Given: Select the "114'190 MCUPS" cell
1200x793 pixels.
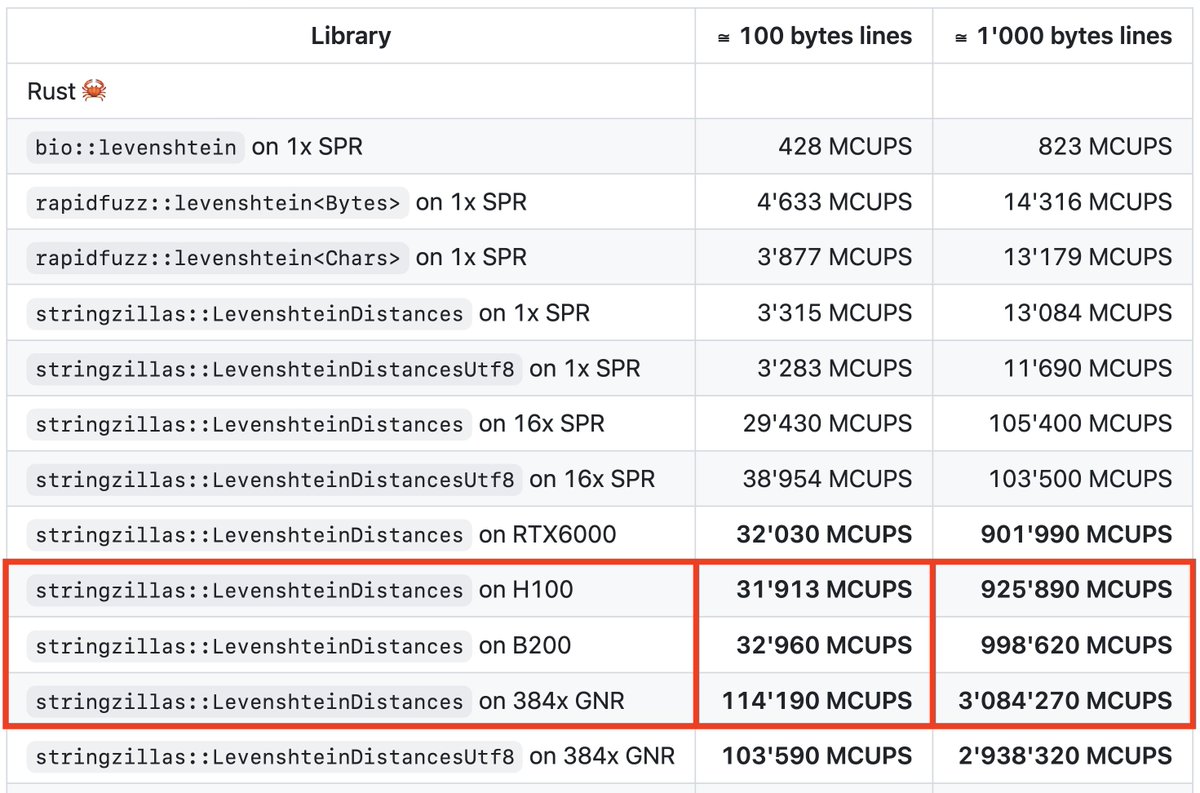Looking at the screenshot, I should (x=815, y=701).
